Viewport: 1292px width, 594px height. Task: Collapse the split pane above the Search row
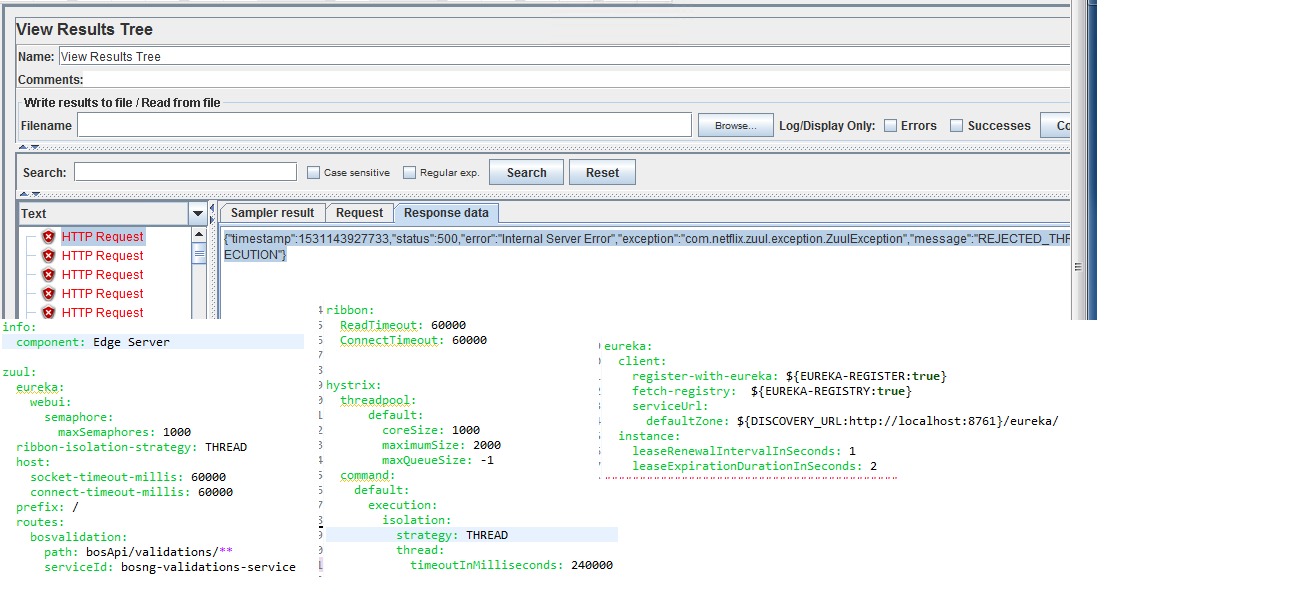pyautogui.click(x=23, y=147)
